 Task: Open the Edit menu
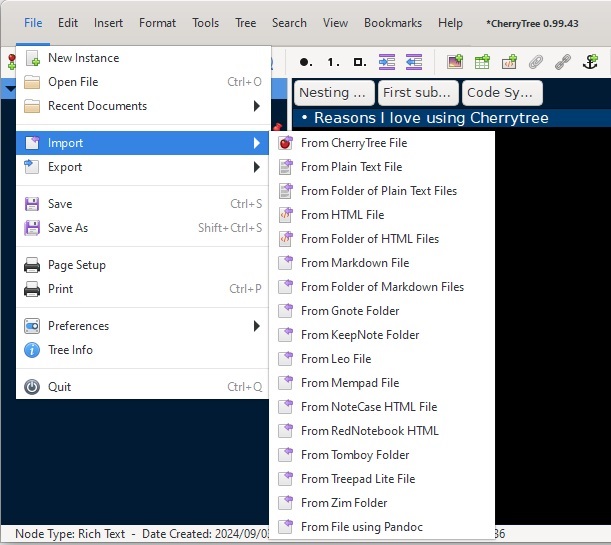point(68,23)
